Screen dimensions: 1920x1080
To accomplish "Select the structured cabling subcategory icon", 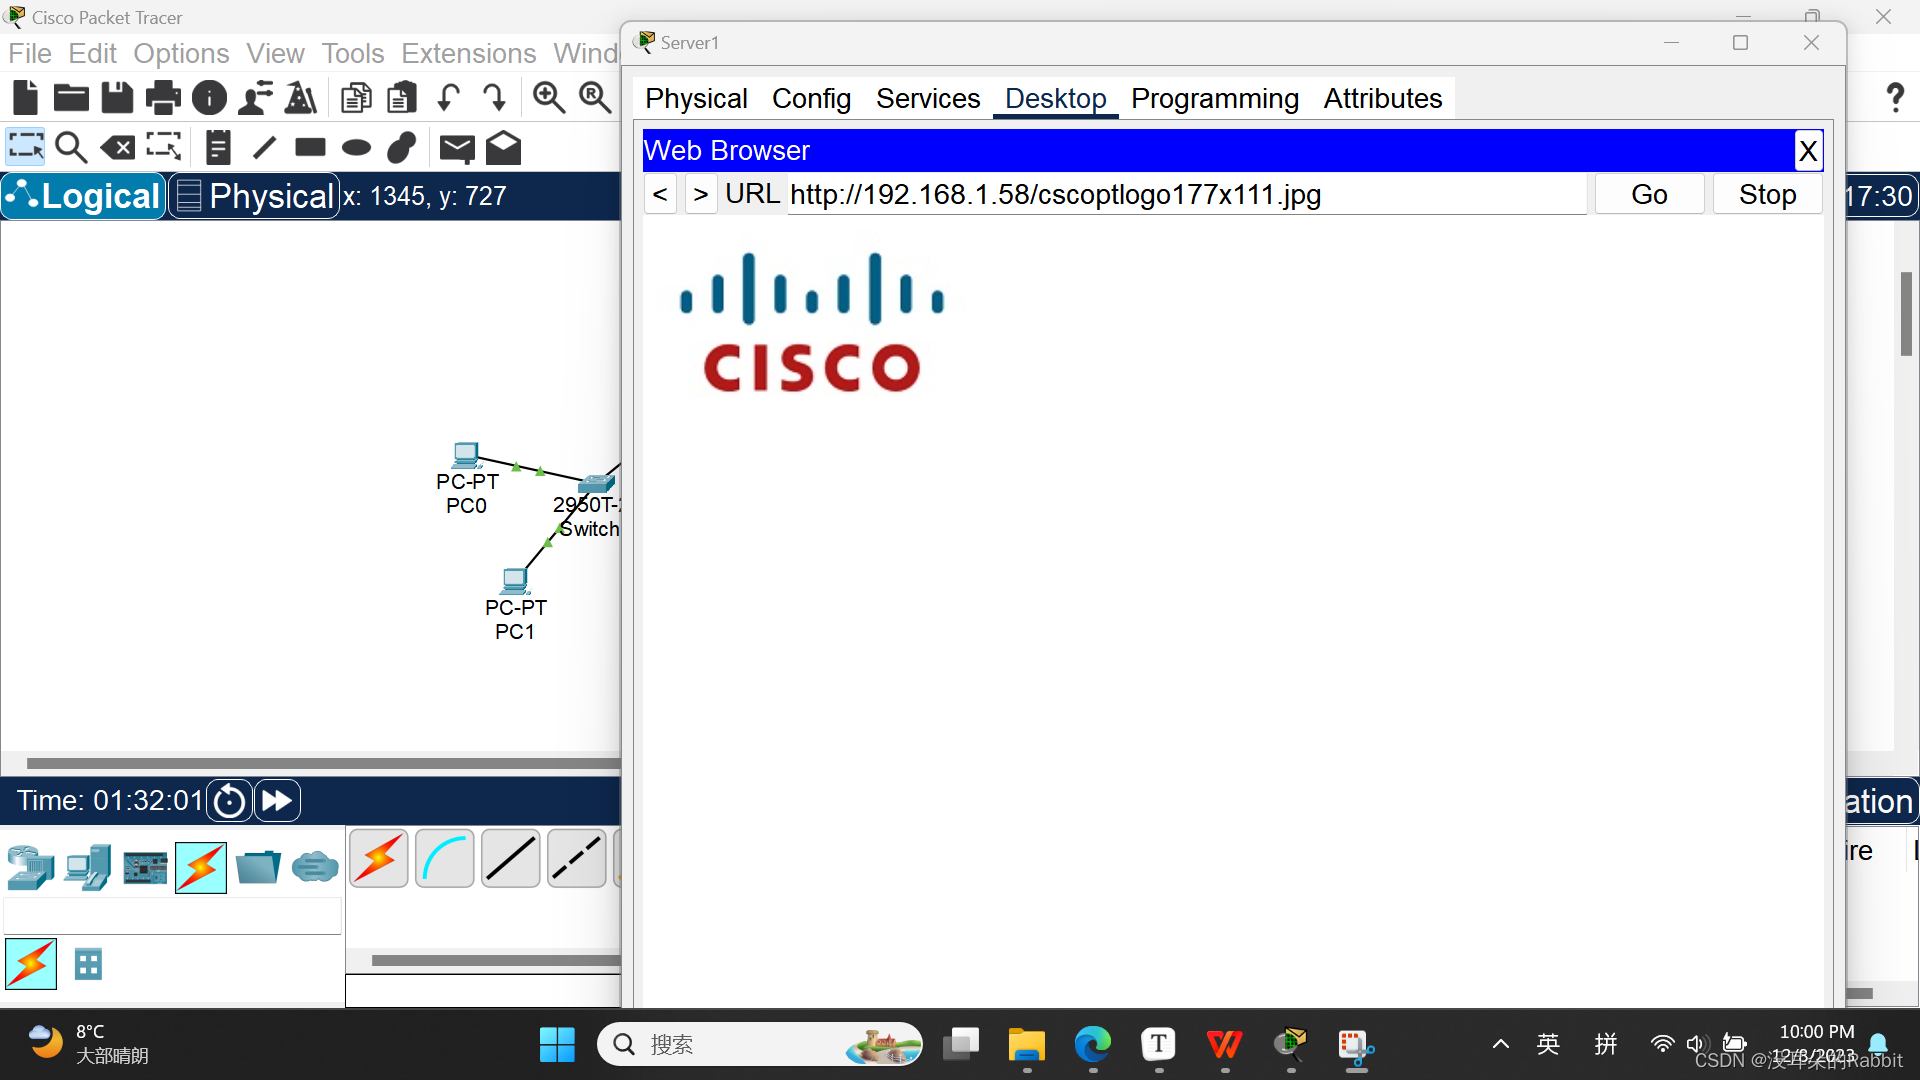I will (x=88, y=964).
